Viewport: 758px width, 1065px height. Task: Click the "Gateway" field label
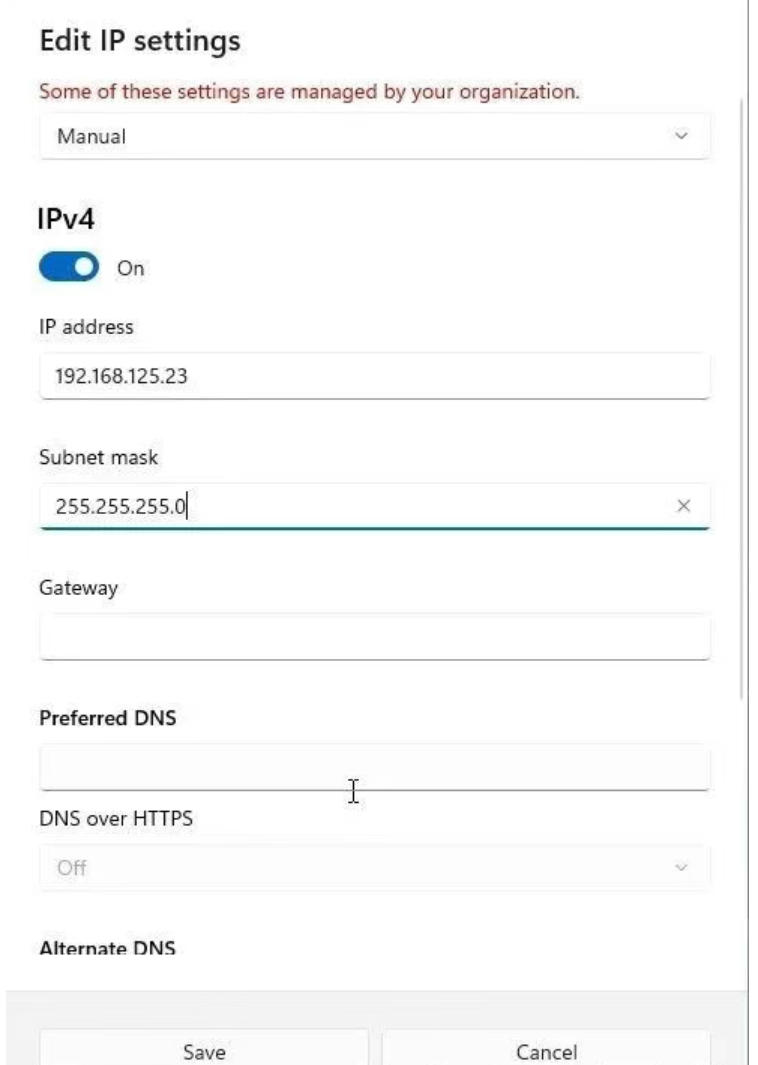[78, 588]
